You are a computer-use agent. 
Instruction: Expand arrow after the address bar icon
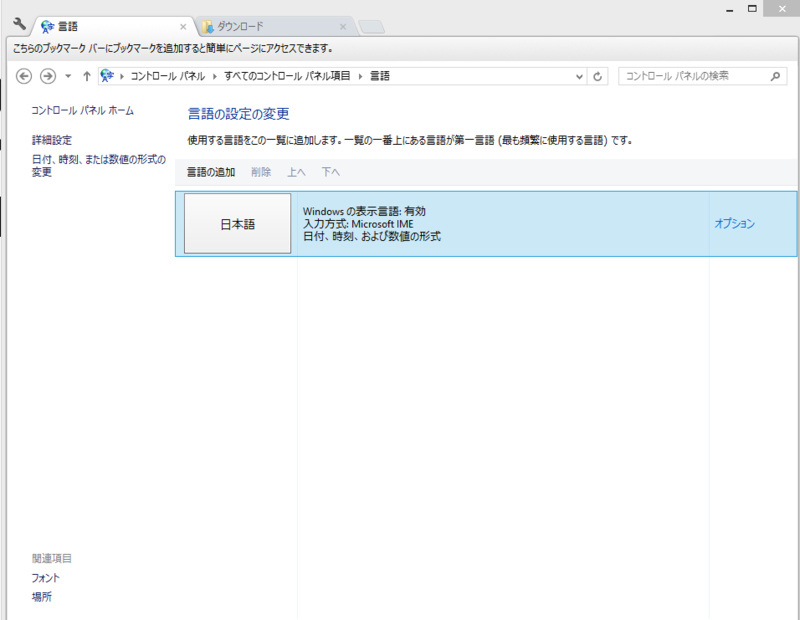pyautogui.click(x=122, y=77)
